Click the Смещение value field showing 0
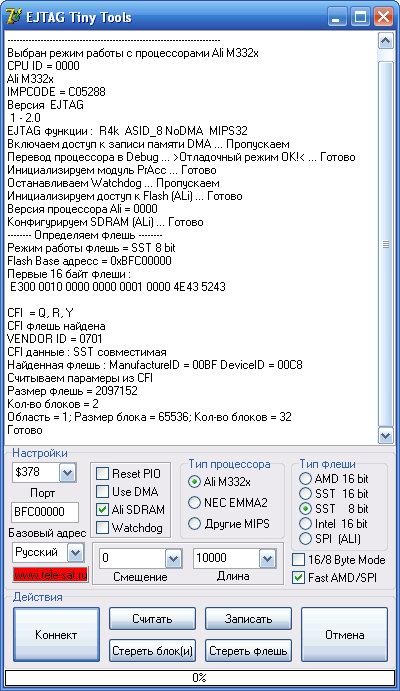The image size is (400, 691). tap(133, 559)
